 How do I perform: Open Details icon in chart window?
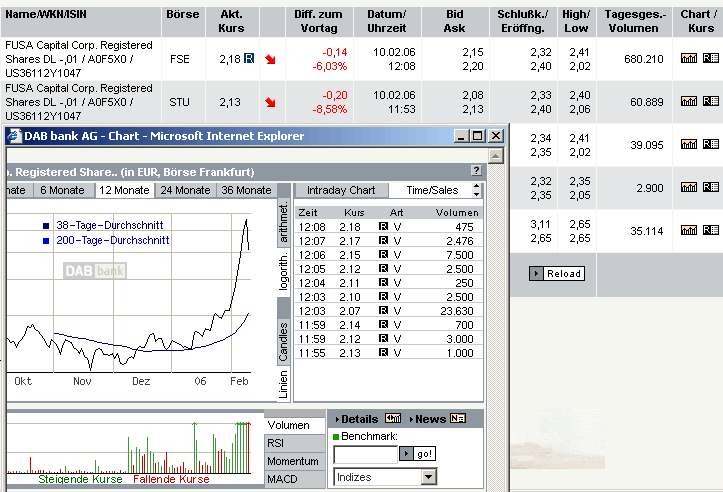393,419
